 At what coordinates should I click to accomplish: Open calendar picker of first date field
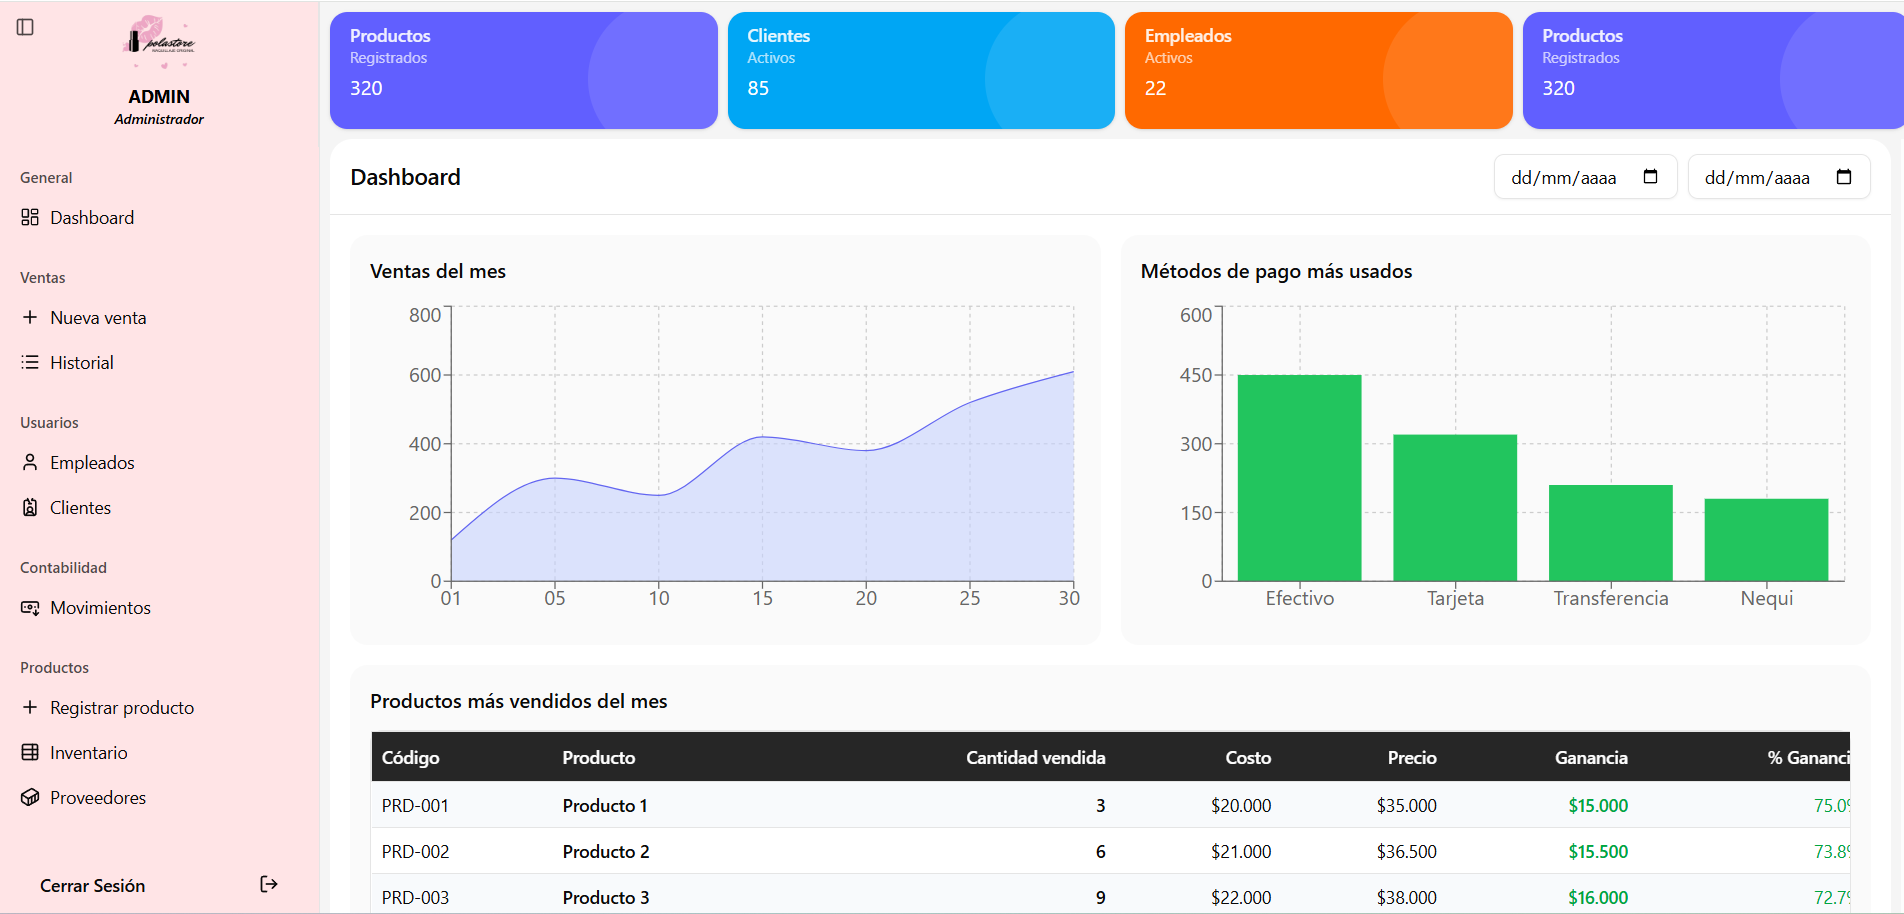tap(1650, 177)
